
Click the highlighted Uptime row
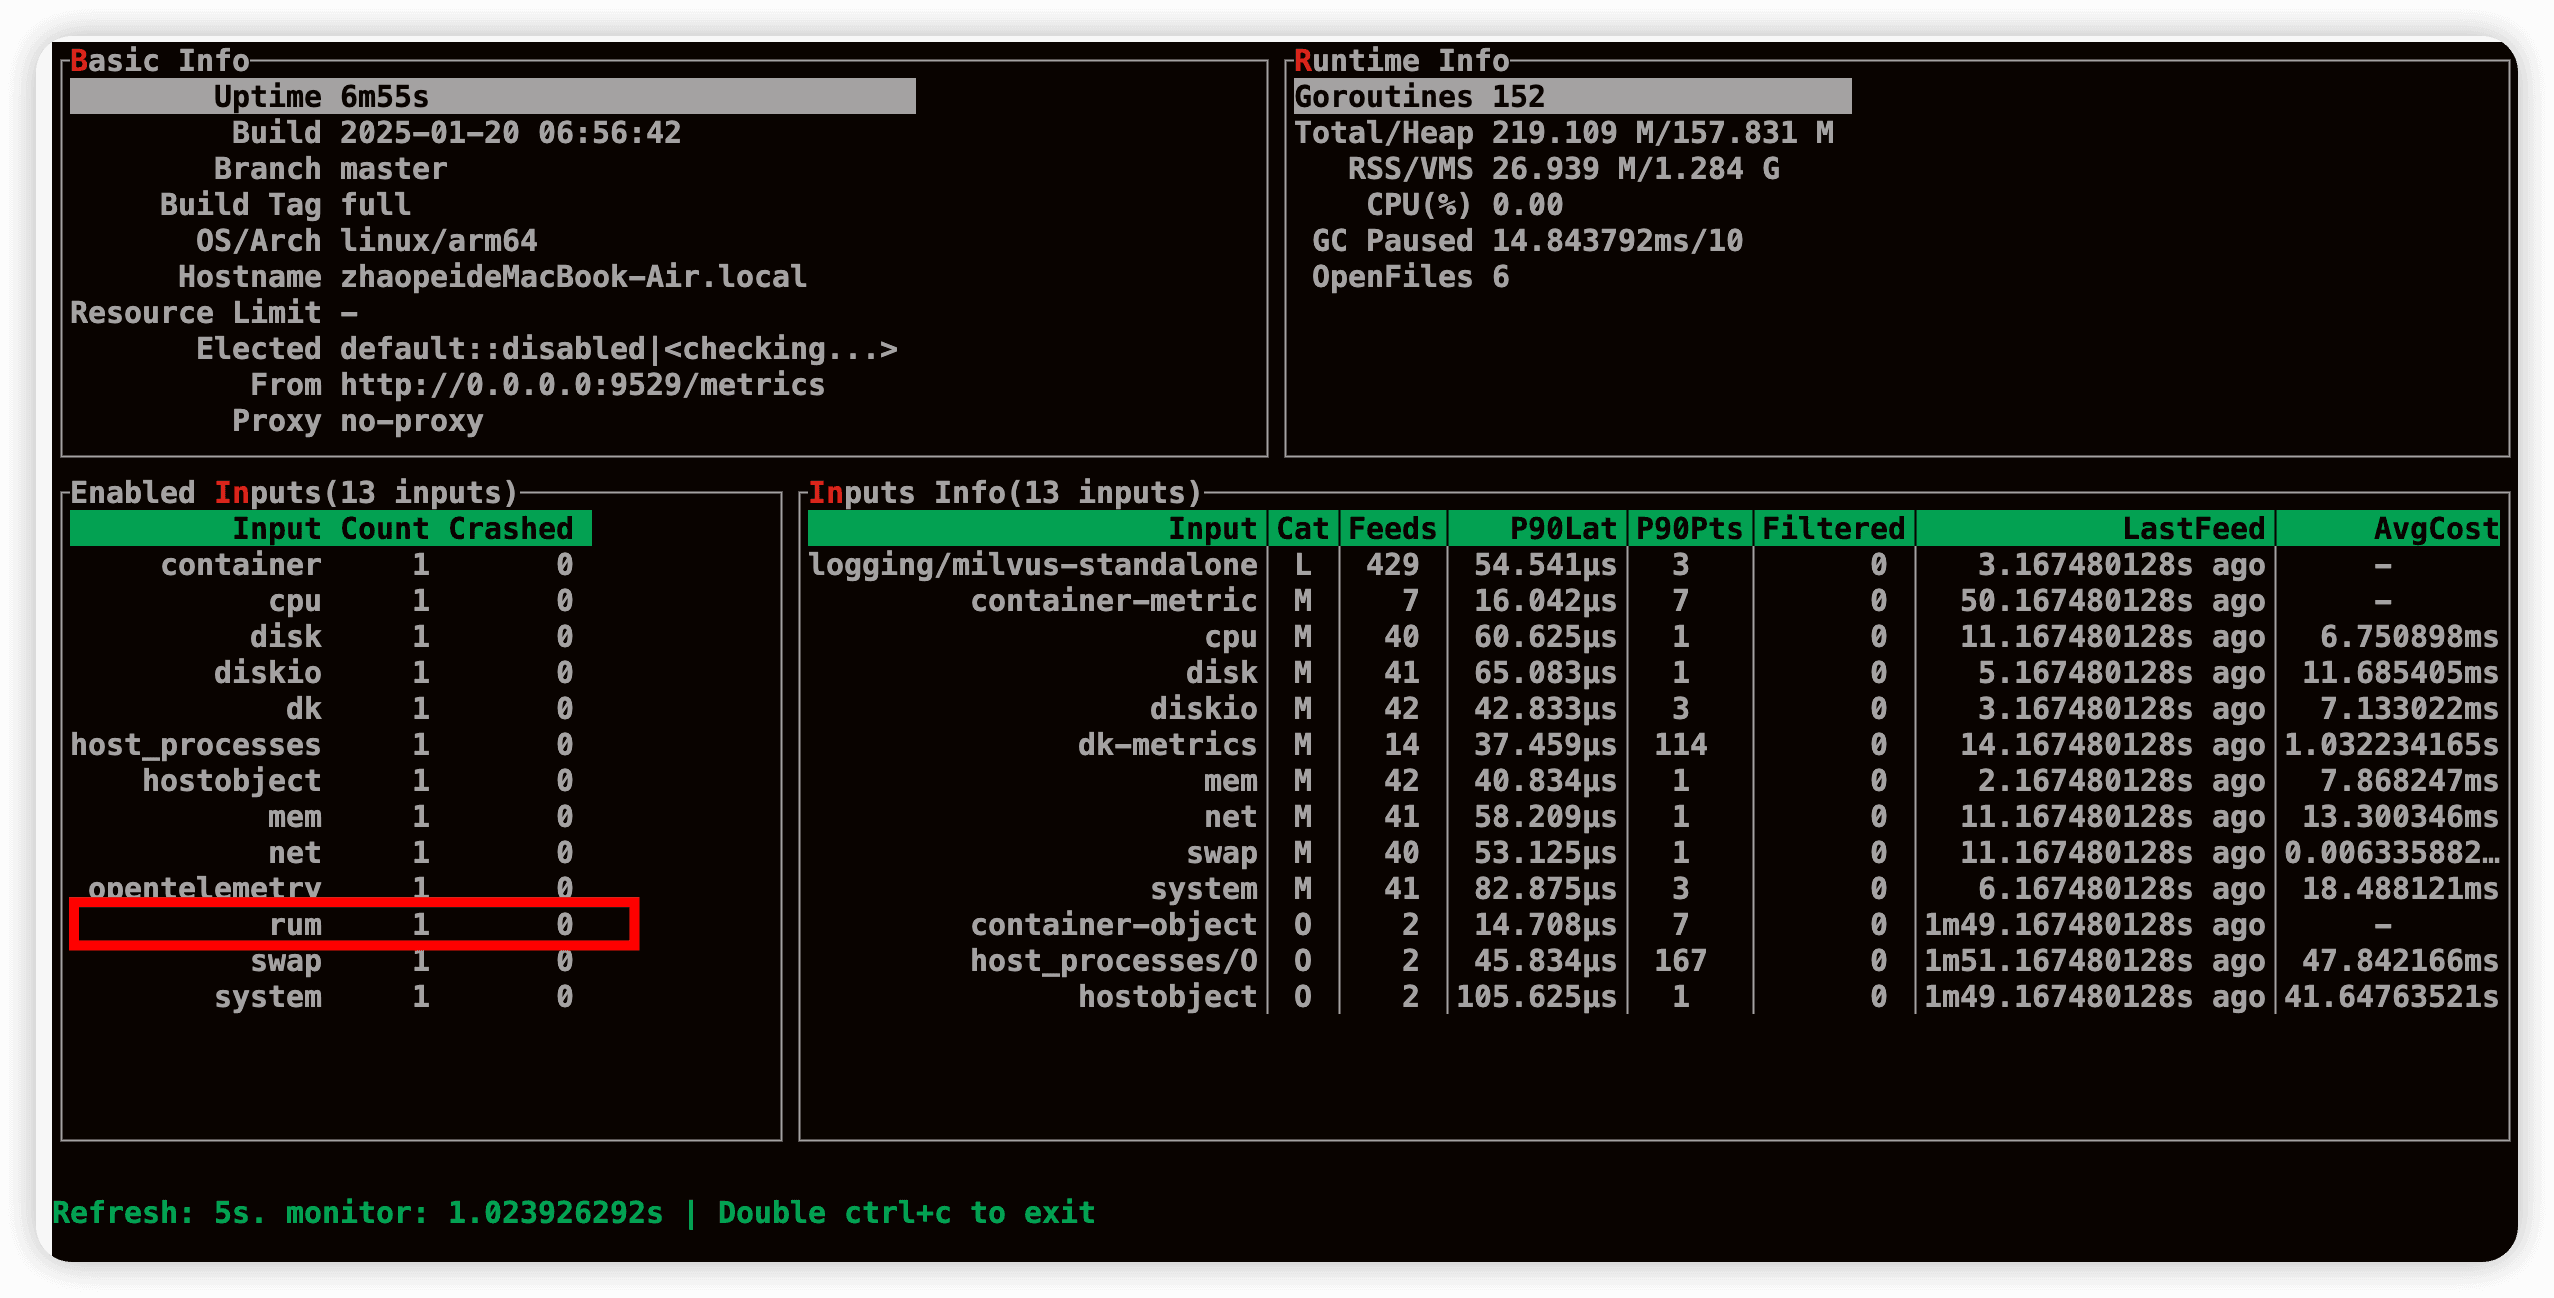[492, 97]
